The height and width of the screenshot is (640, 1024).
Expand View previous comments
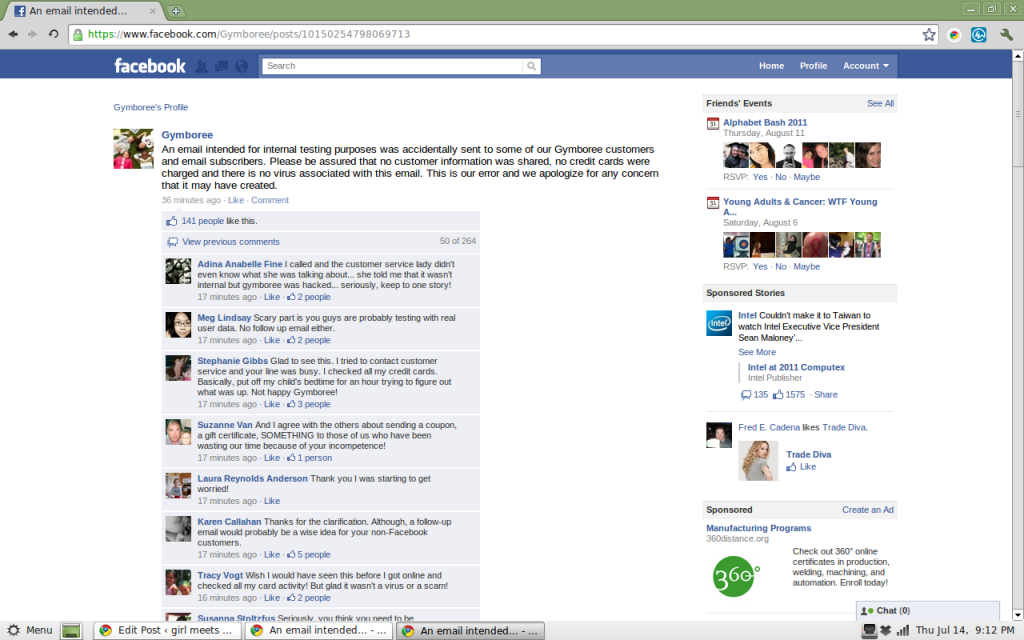pos(231,242)
